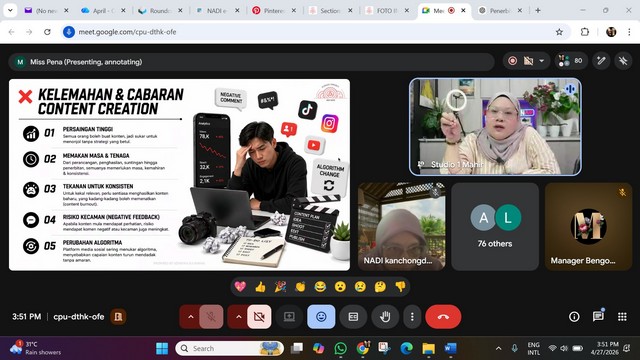Switch to the Section browser tab
The height and width of the screenshot is (360, 640).
(x=330, y=11)
